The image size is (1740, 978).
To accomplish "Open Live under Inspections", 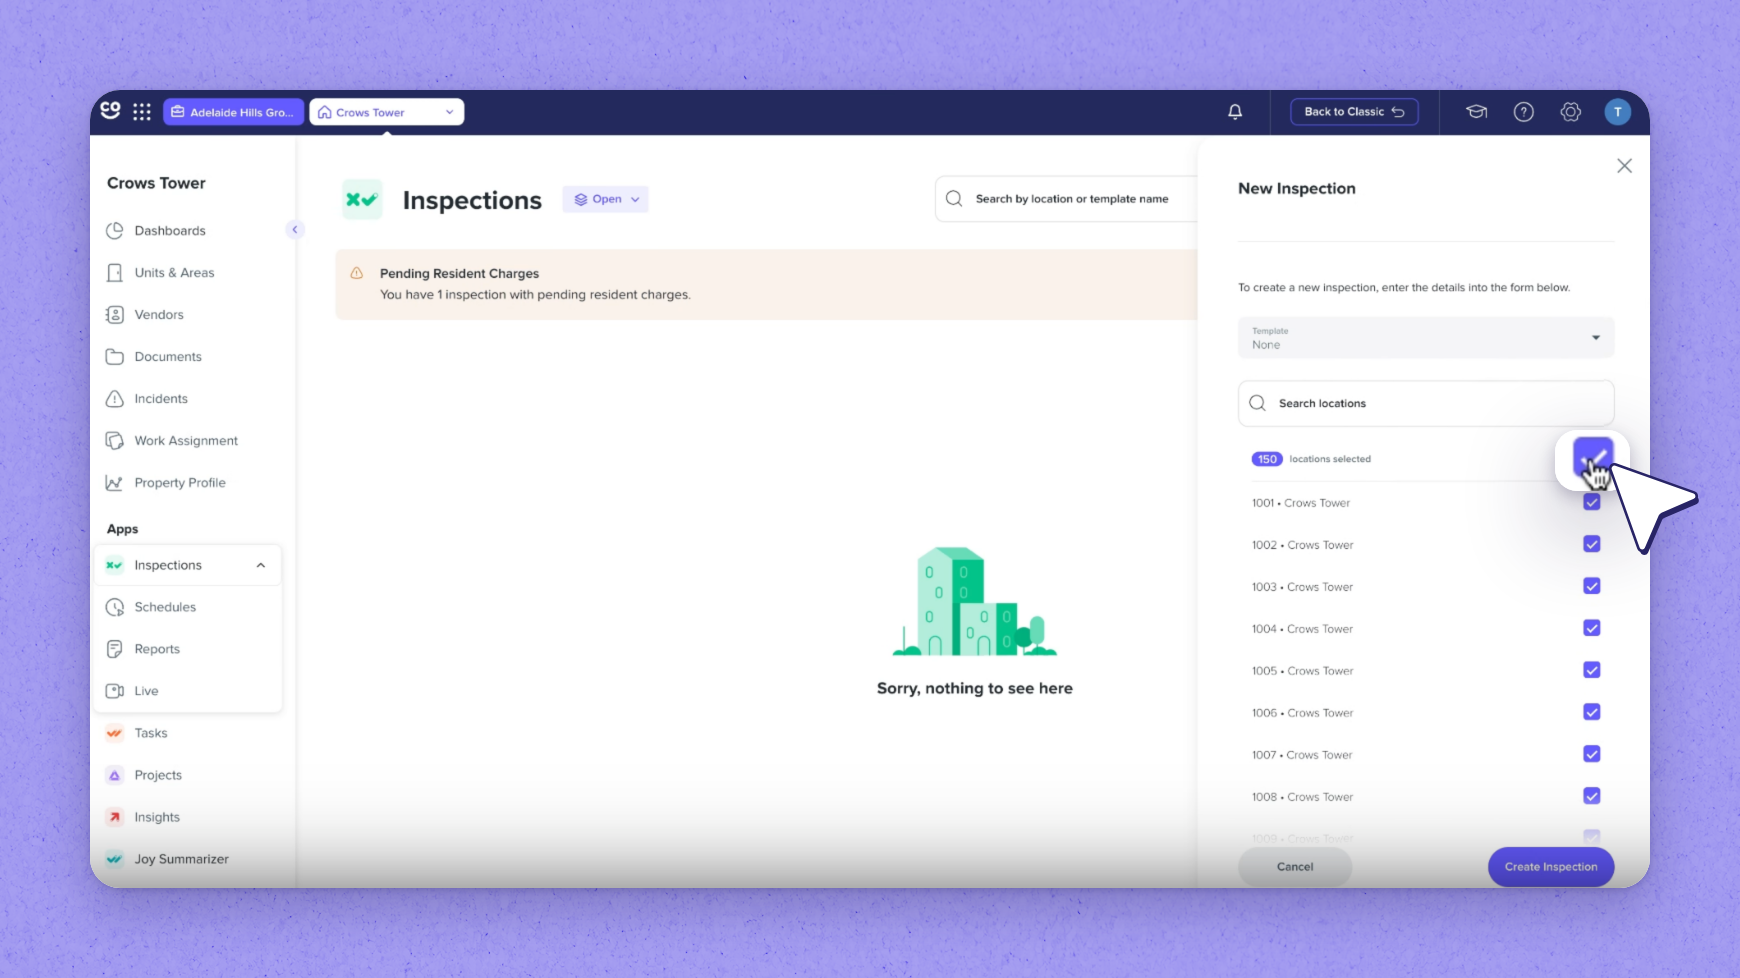I will pyautogui.click(x=146, y=691).
